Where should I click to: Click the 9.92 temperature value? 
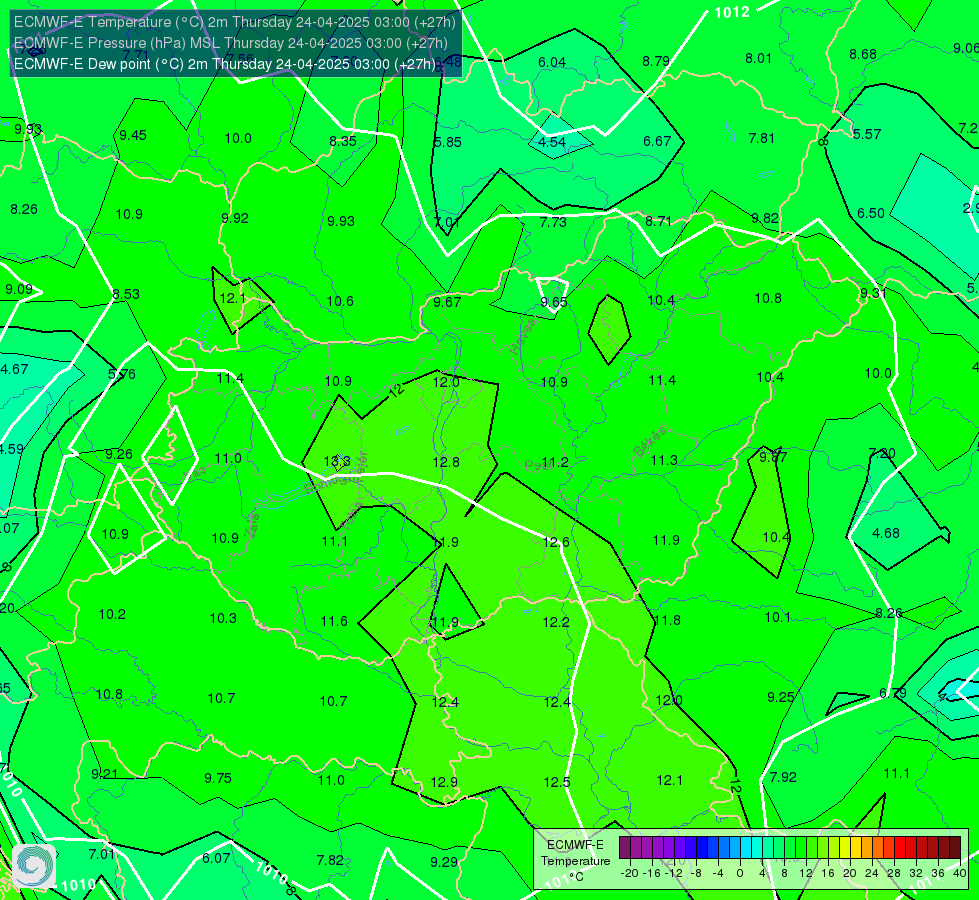(235, 219)
